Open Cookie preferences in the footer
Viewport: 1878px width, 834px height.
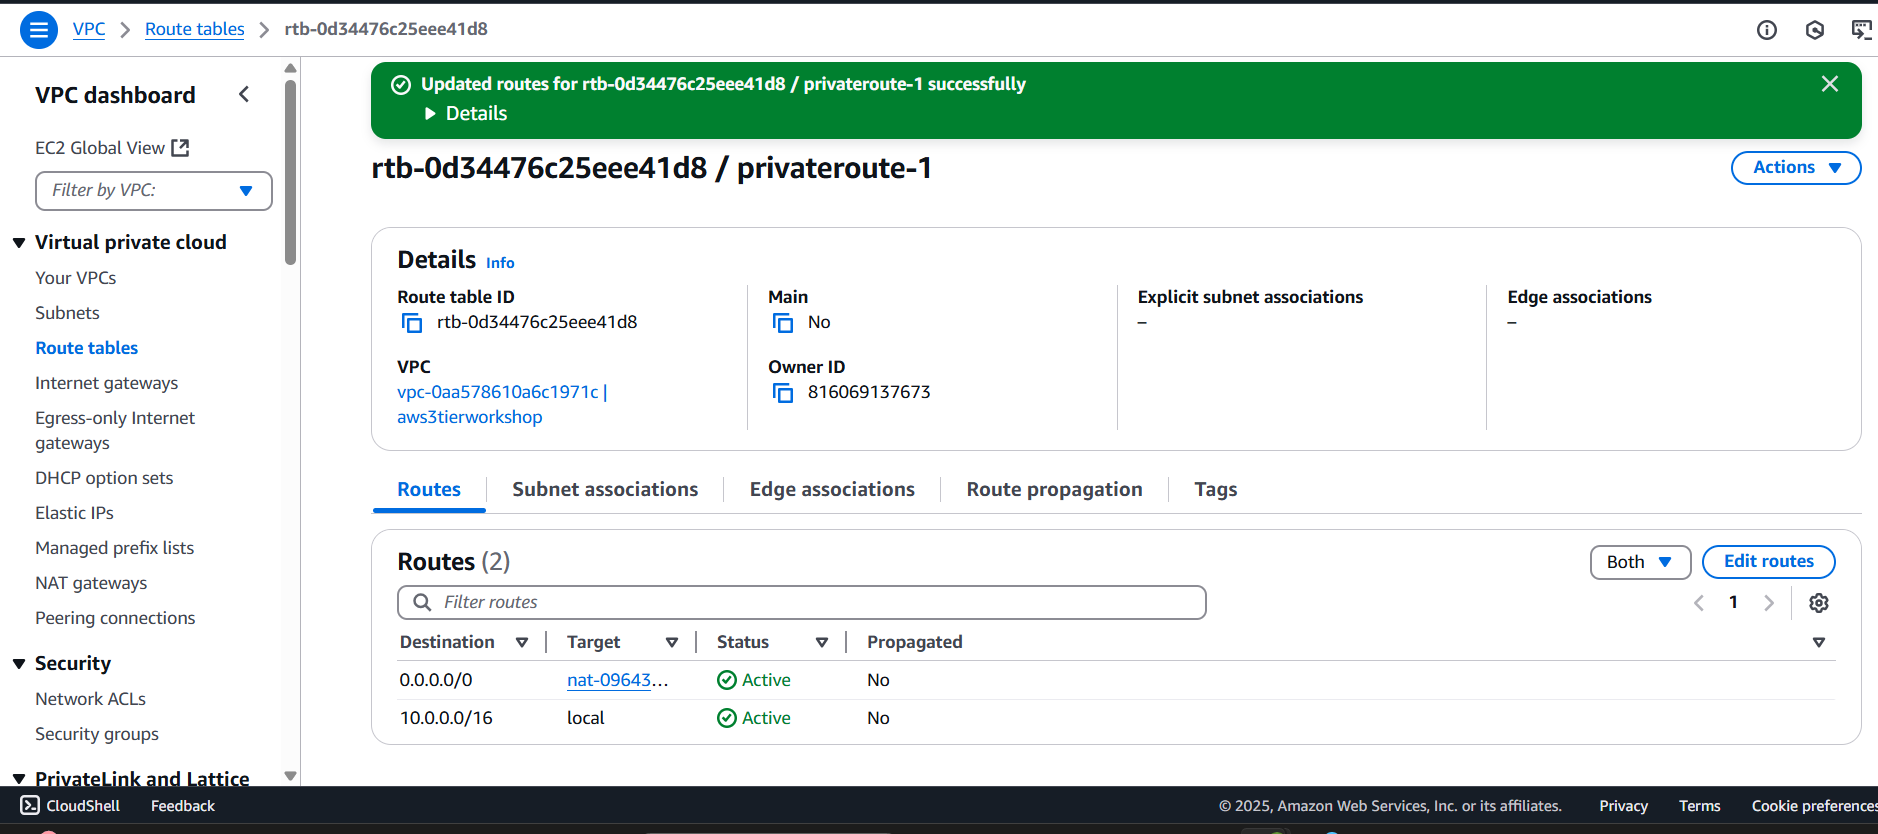coord(1814,806)
